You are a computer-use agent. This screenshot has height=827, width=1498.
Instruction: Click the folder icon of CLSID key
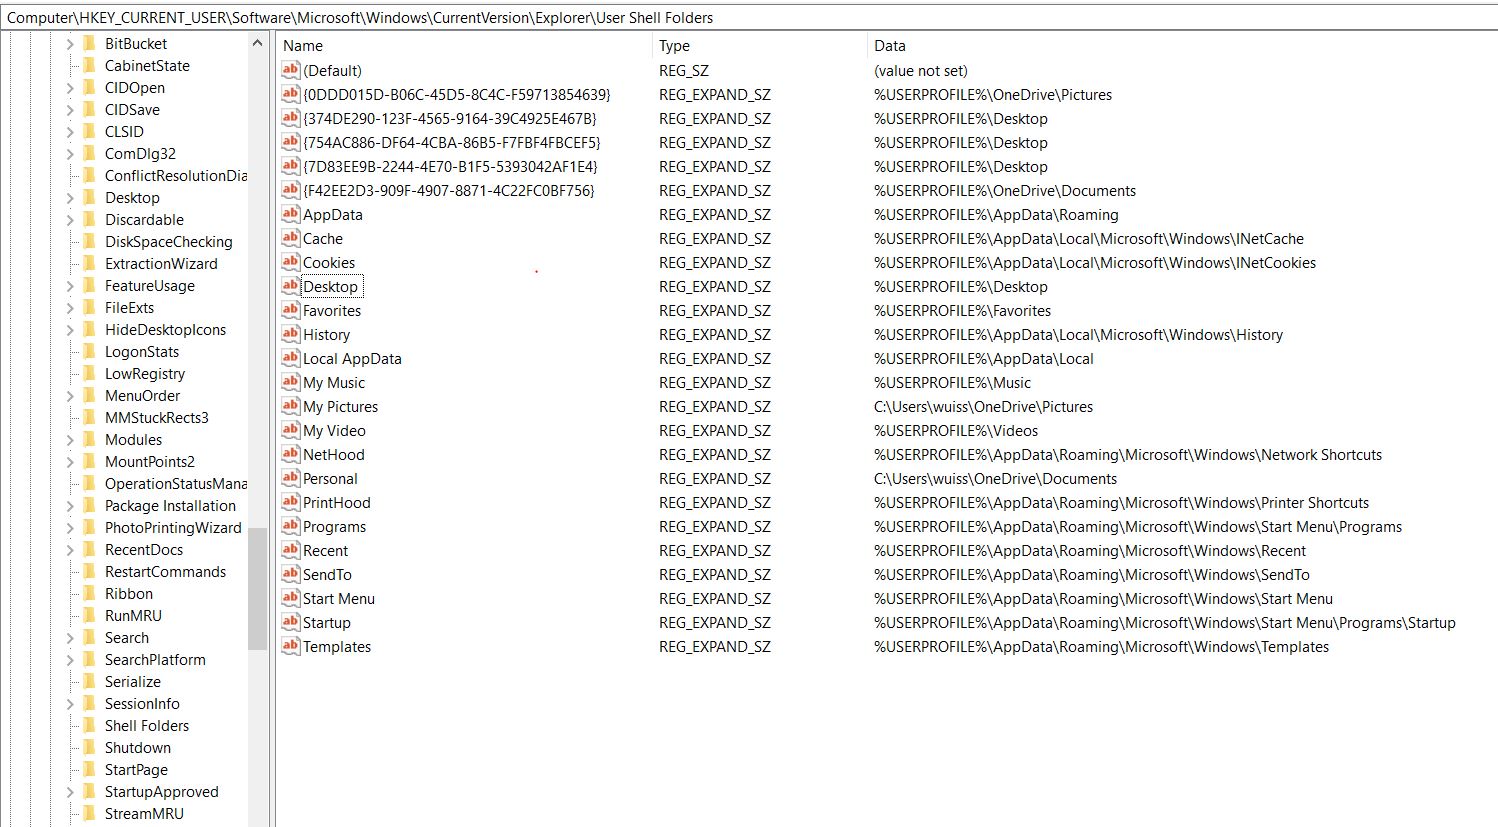click(89, 131)
